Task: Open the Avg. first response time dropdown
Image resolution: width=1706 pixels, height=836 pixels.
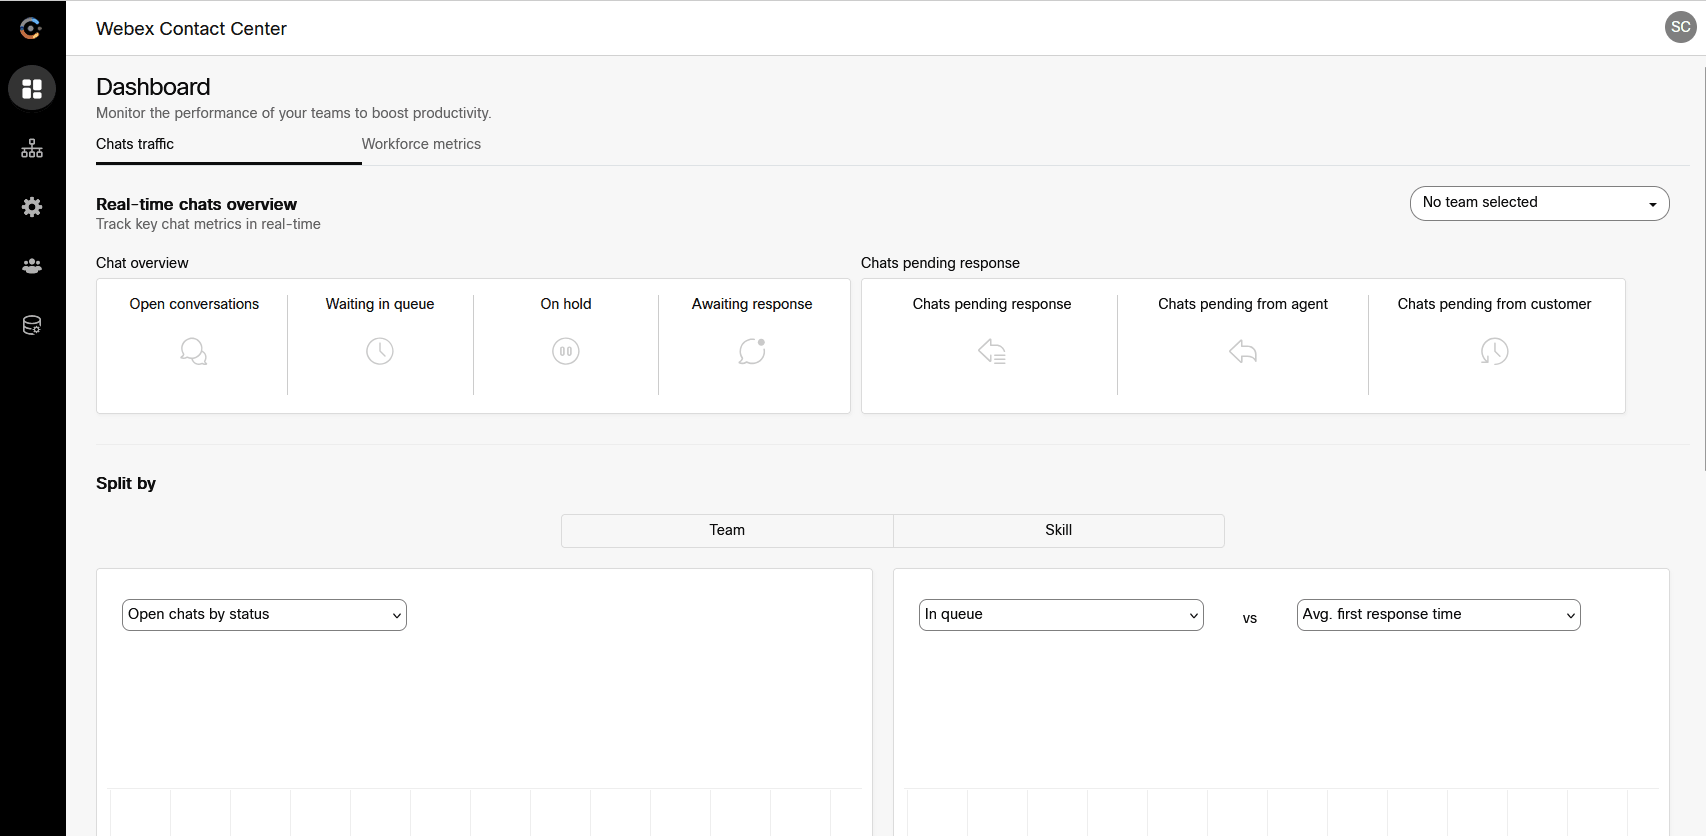Action: pyautogui.click(x=1438, y=615)
